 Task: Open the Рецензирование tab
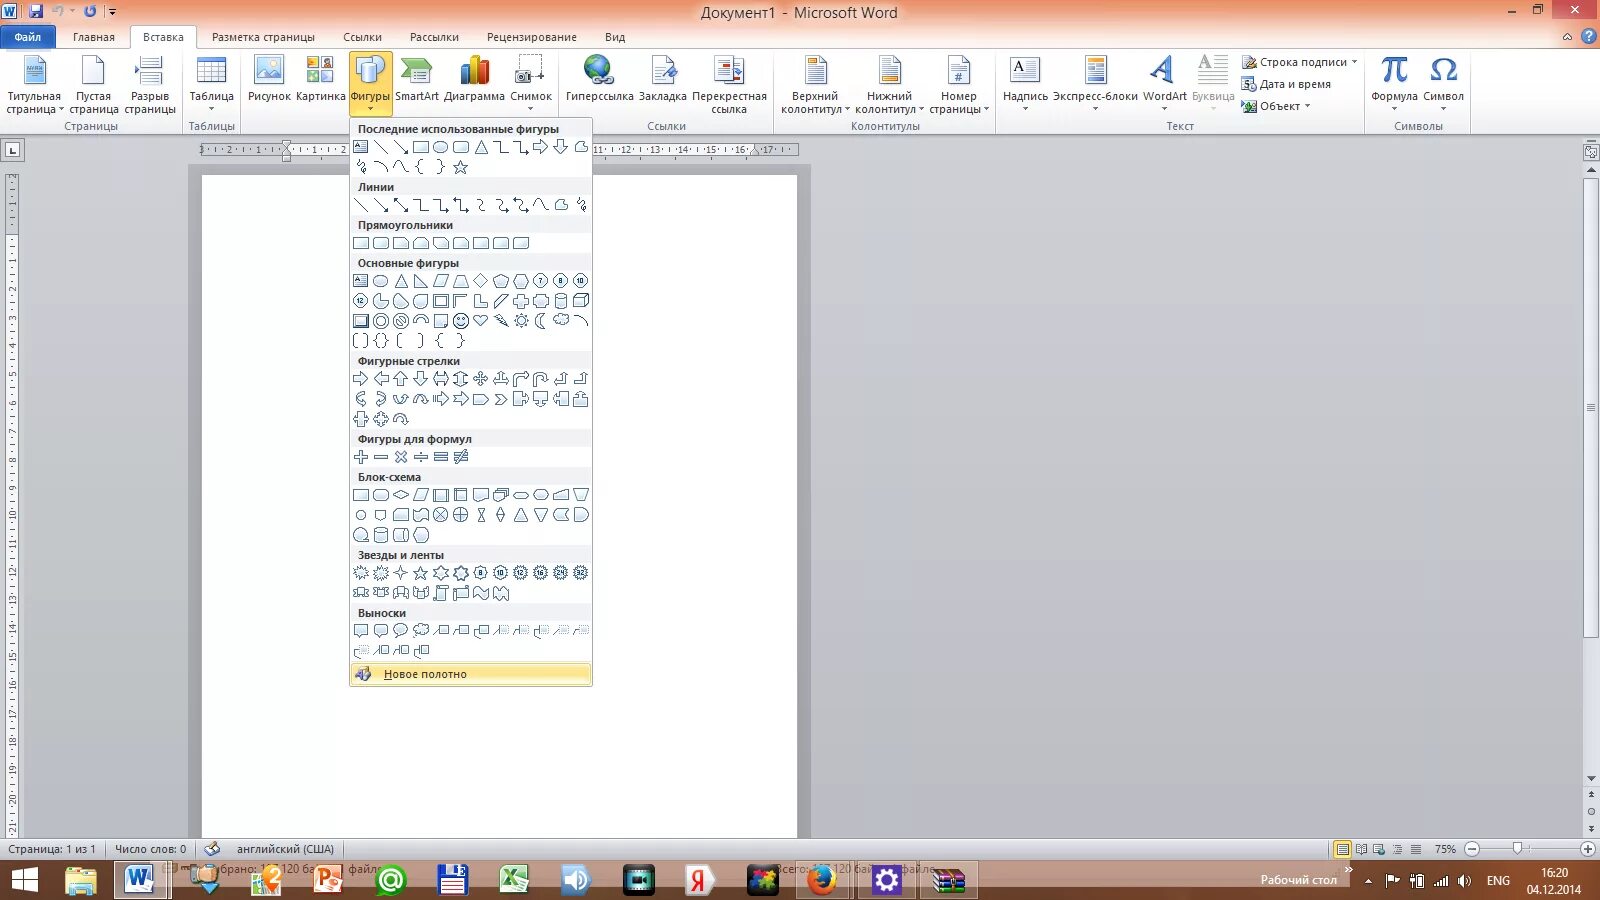pyautogui.click(x=532, y=37)
